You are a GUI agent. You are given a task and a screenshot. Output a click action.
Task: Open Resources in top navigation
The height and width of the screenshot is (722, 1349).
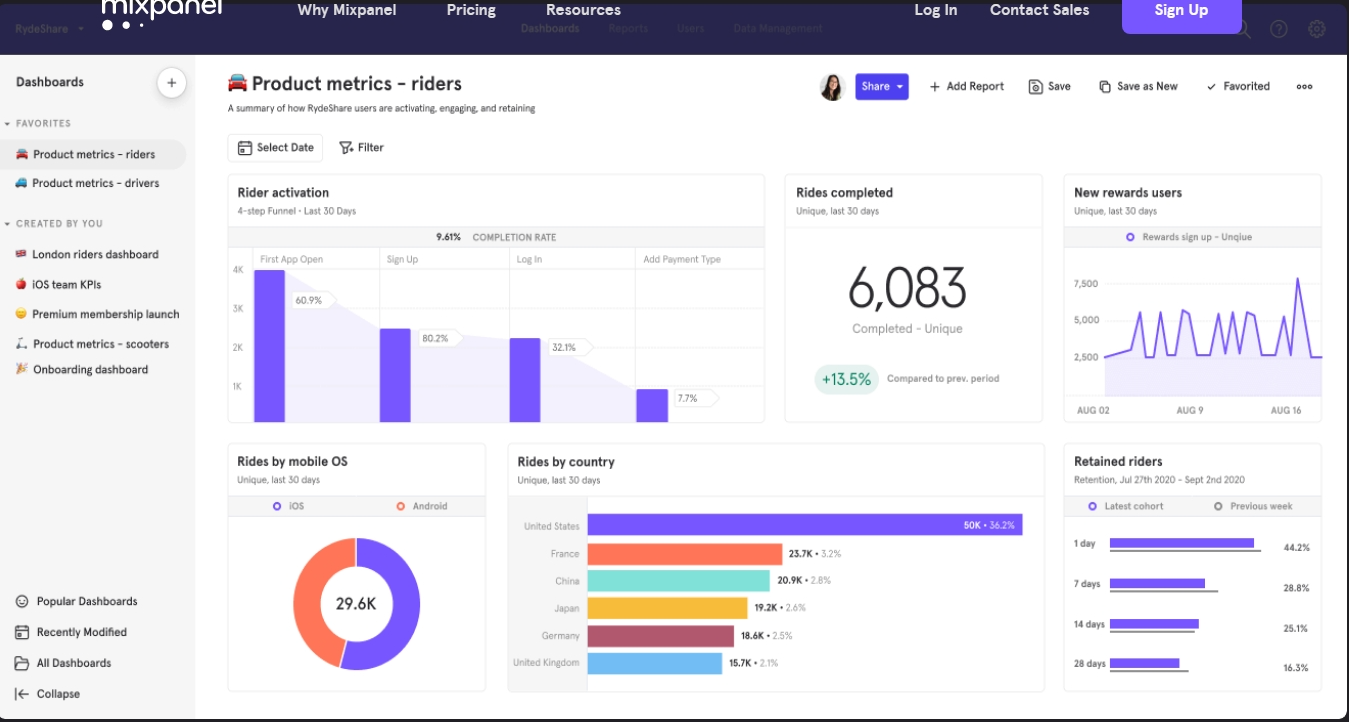583,10
